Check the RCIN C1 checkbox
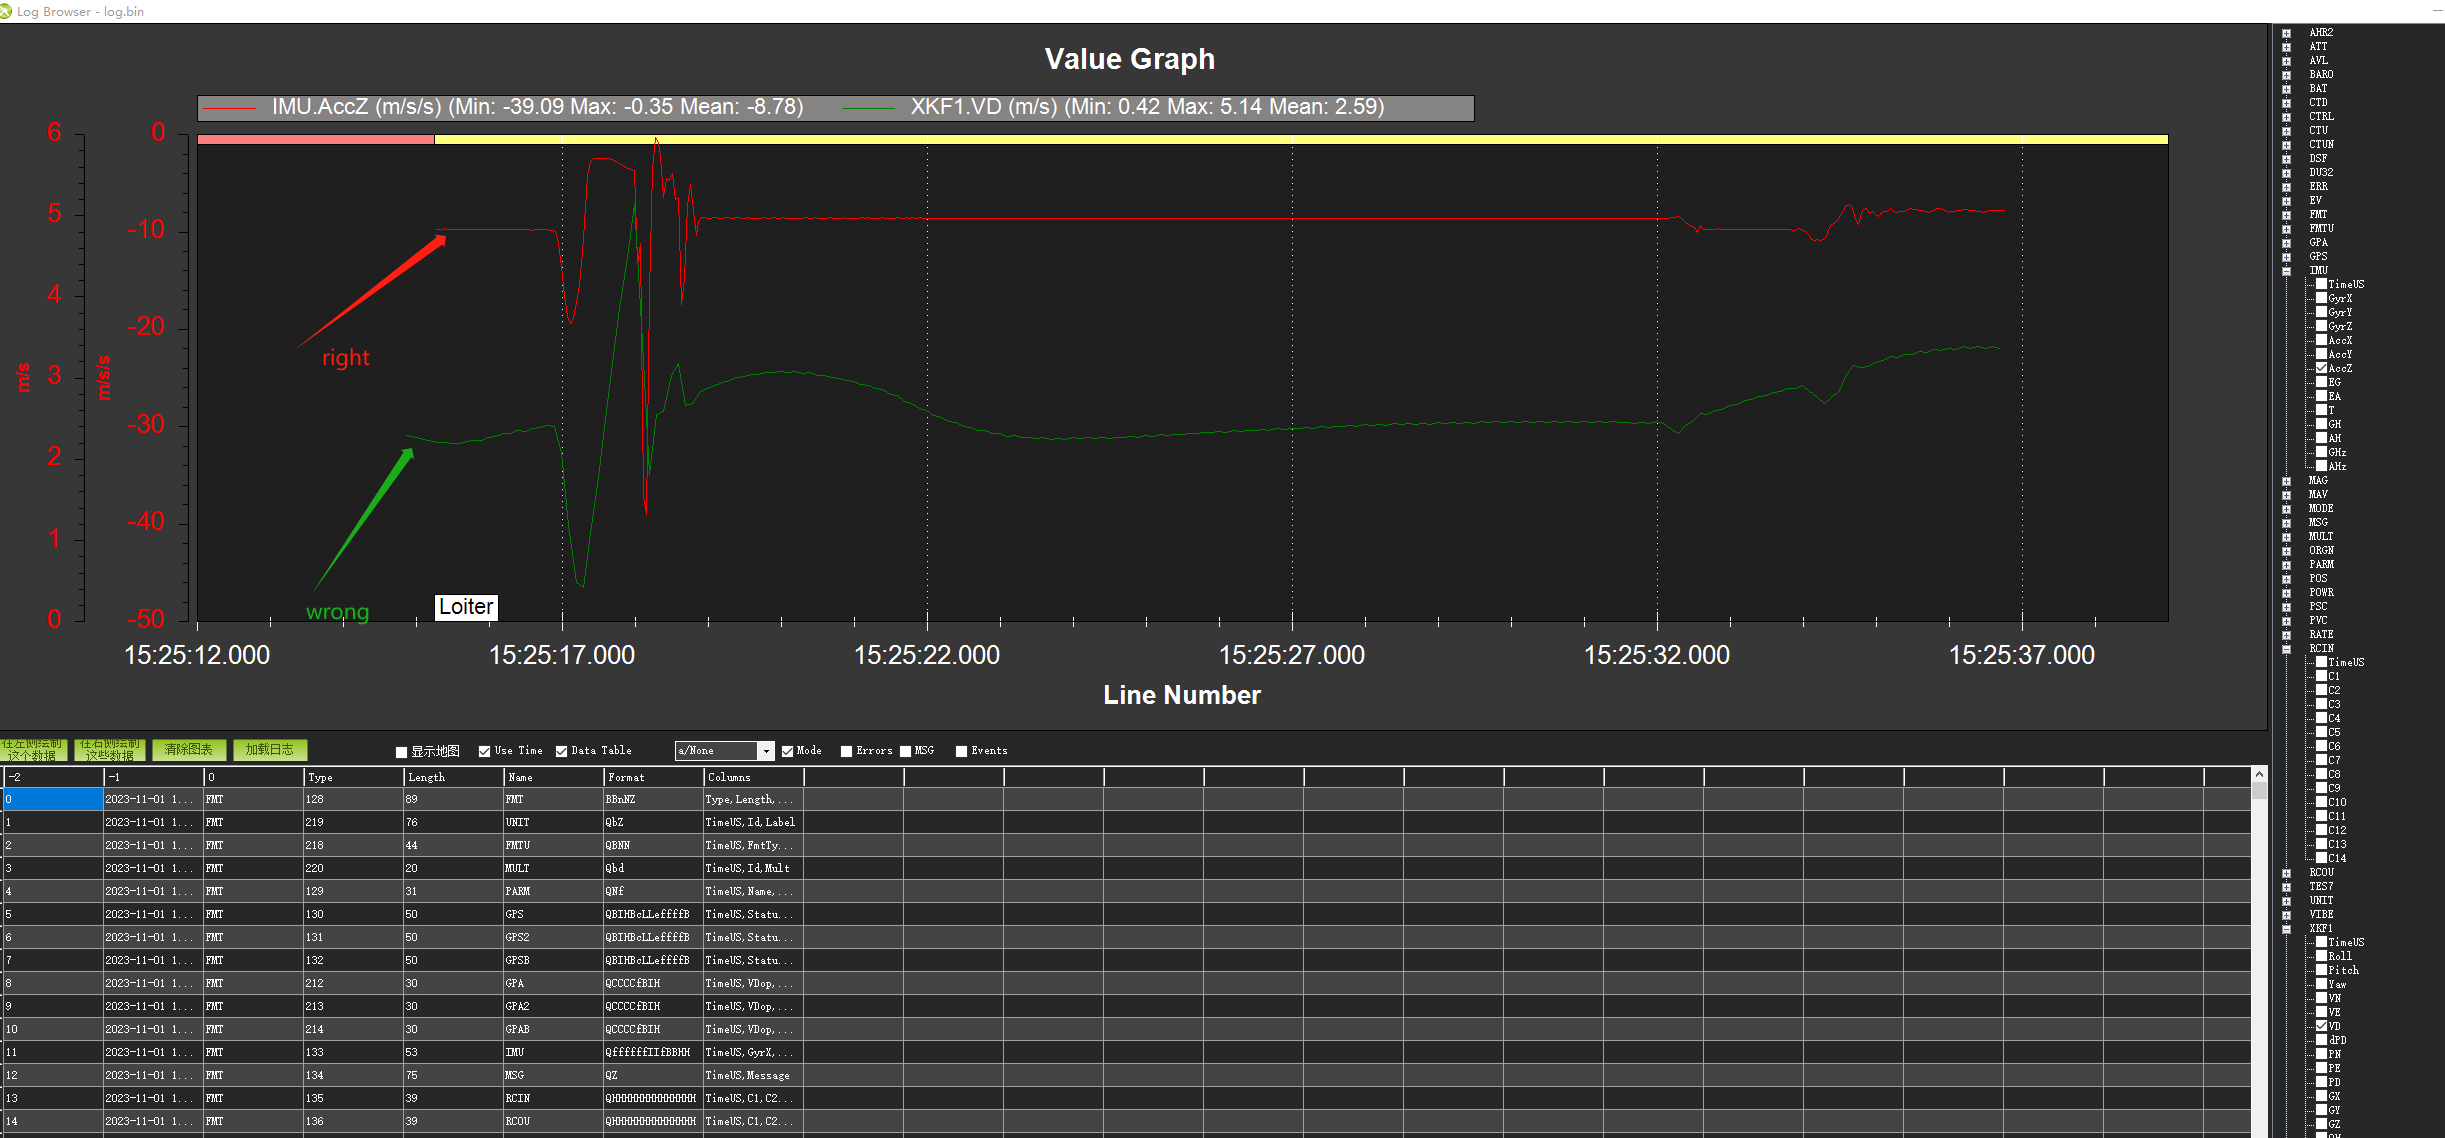Image resolution: width=2445 pixels, height=1138 pixels. click(x=2322, y=676)
